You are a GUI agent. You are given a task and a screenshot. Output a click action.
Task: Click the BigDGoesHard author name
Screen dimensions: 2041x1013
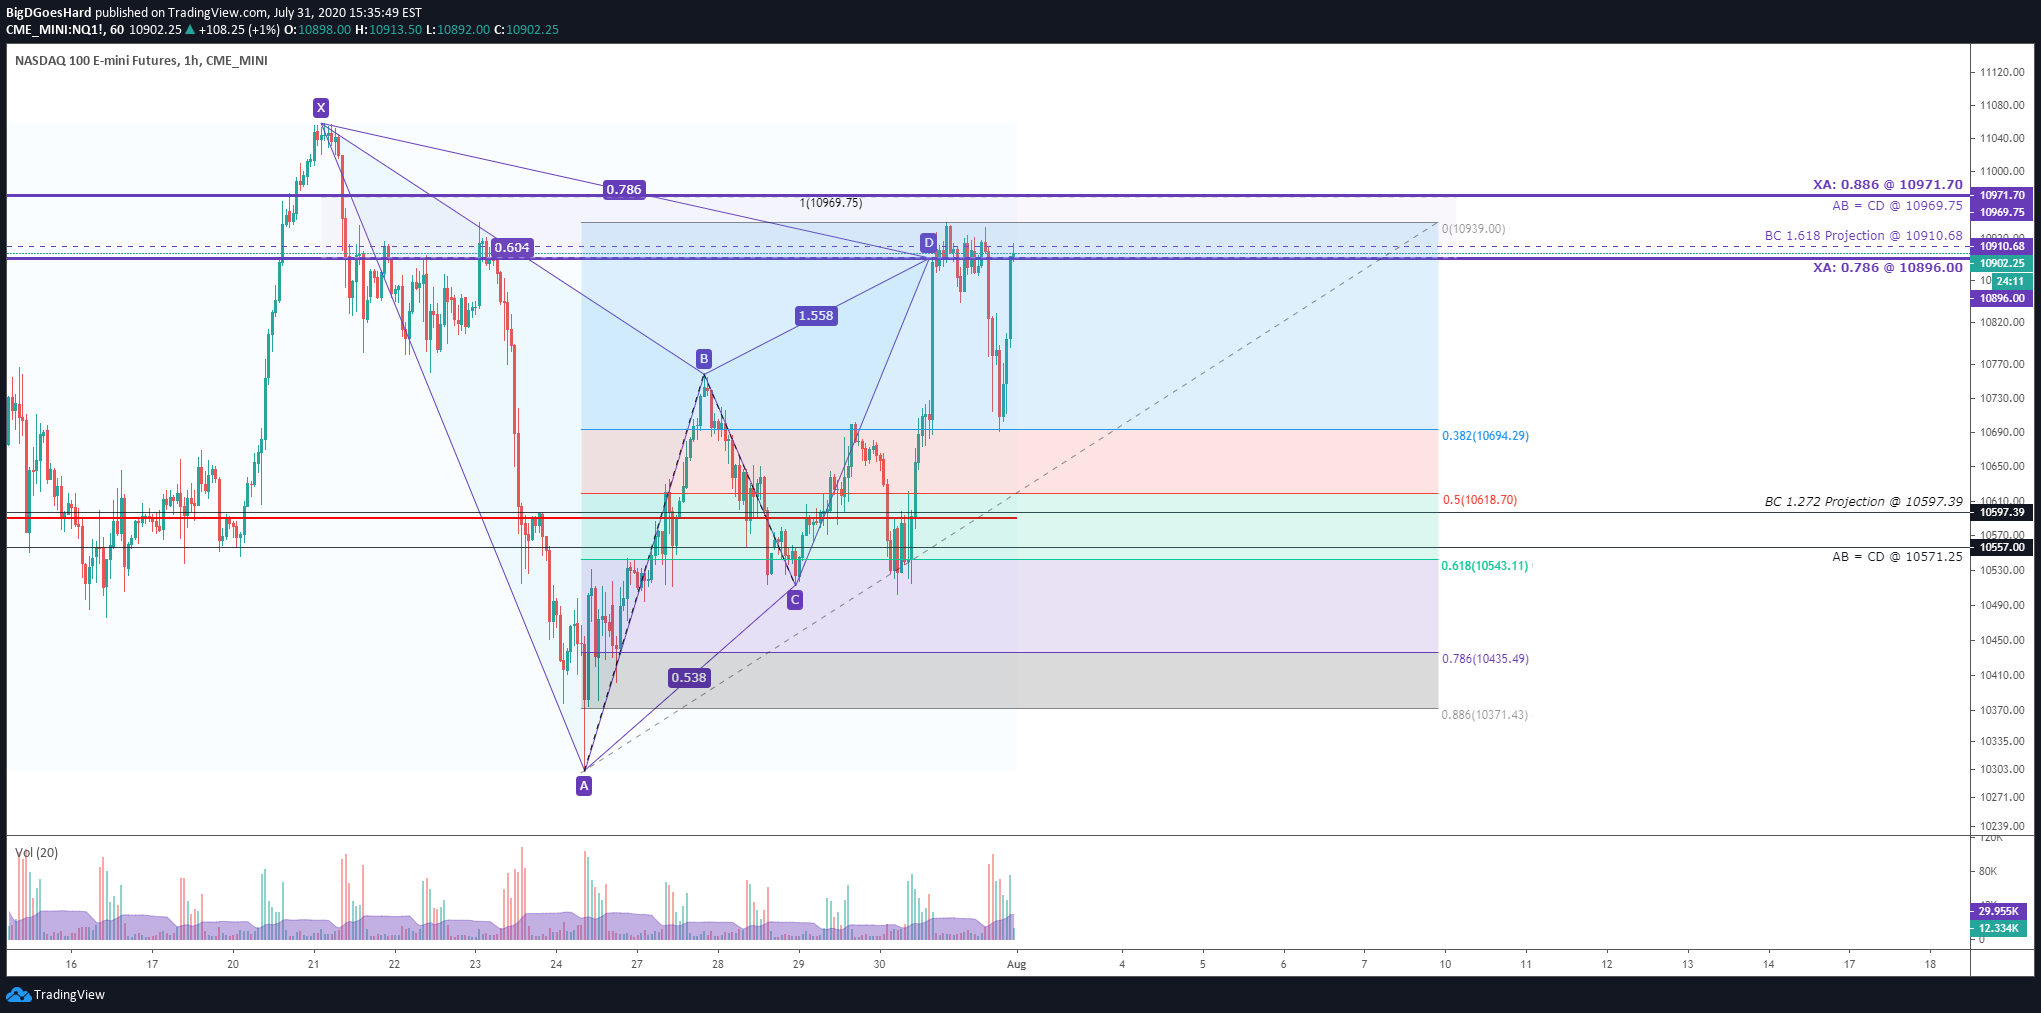point(48,13)
